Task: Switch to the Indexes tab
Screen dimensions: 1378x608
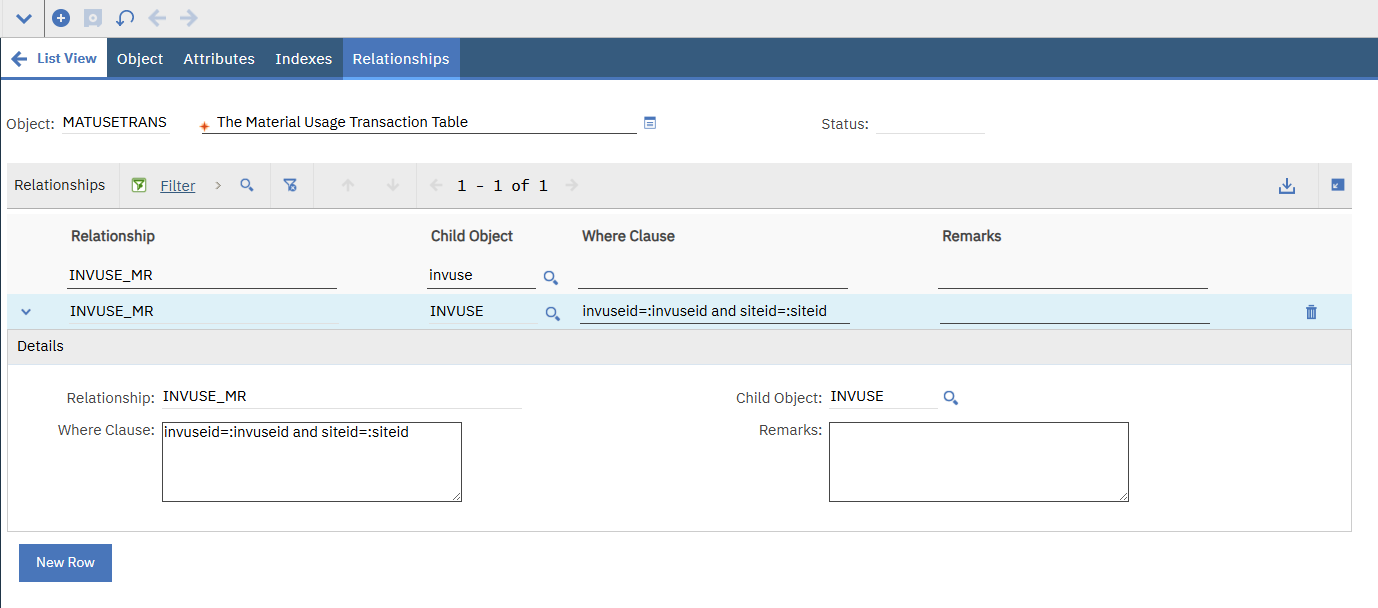Action: 303,59
